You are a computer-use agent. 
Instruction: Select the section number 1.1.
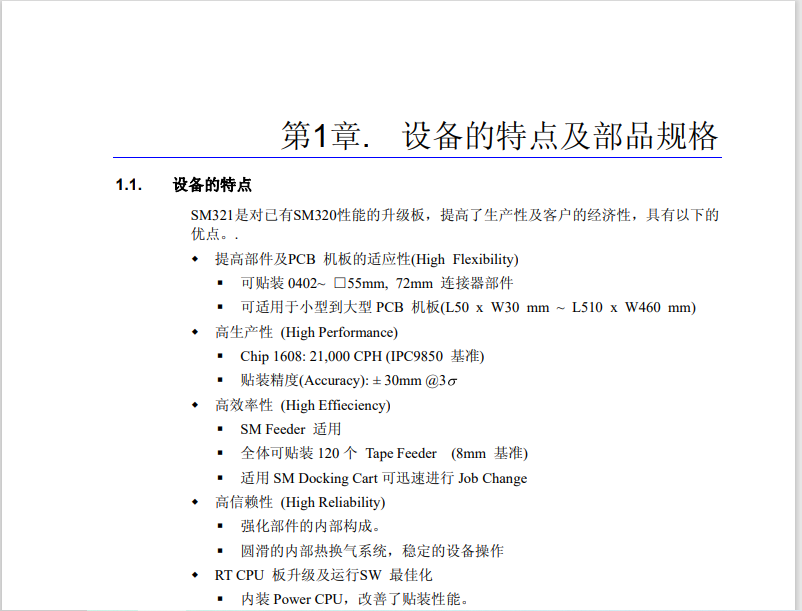click(x=125, y=184)
